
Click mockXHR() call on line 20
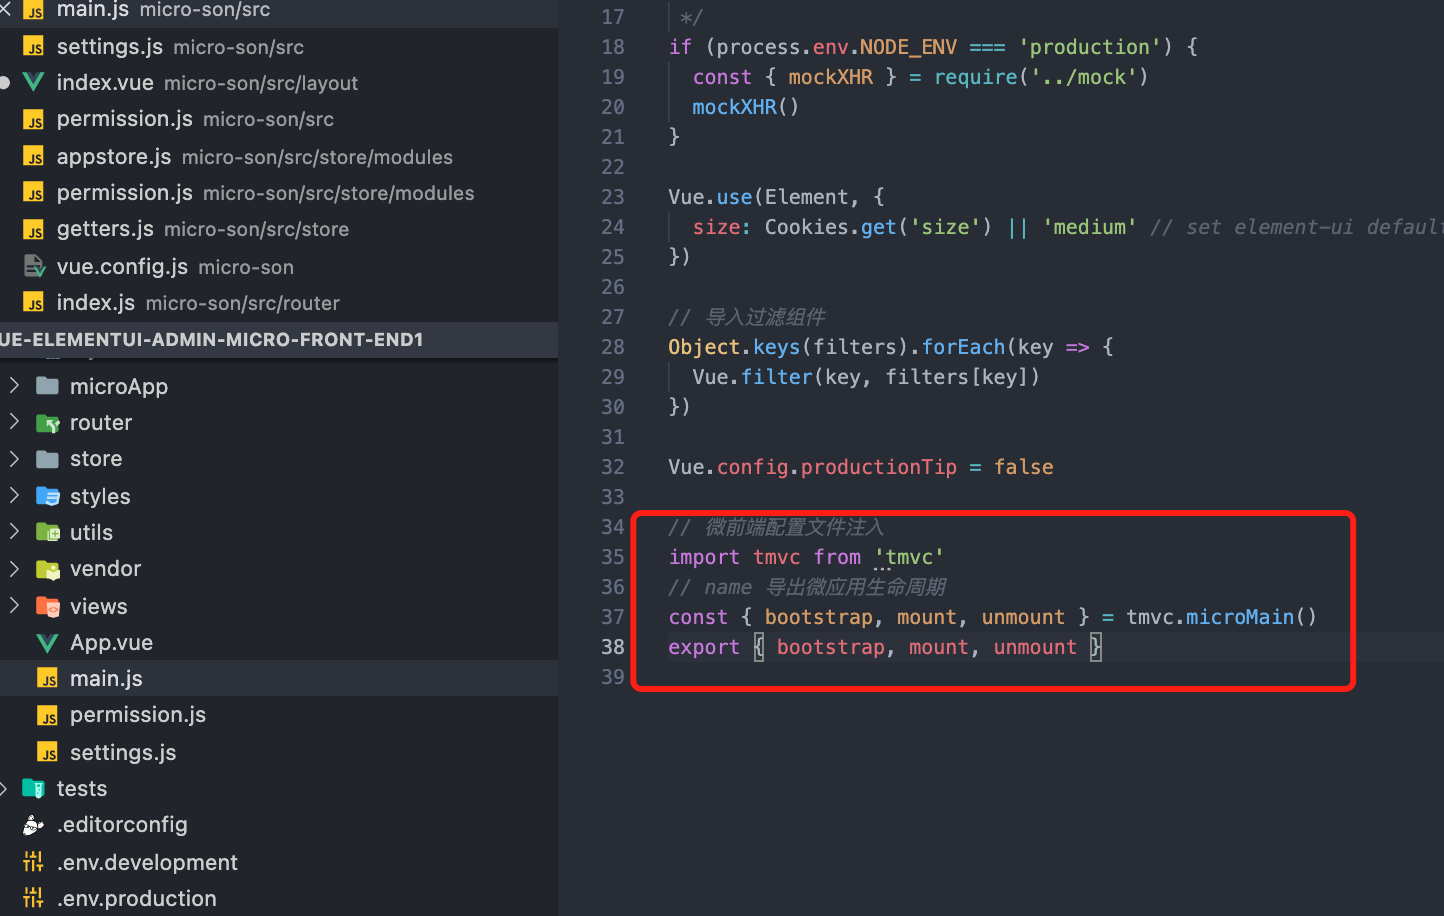click(746, 107)
